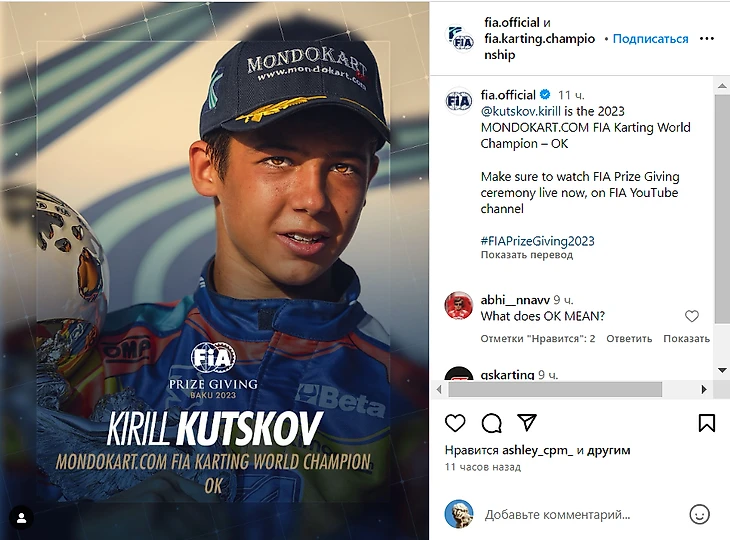Click Подписаться to follow account

pos(650,39)
